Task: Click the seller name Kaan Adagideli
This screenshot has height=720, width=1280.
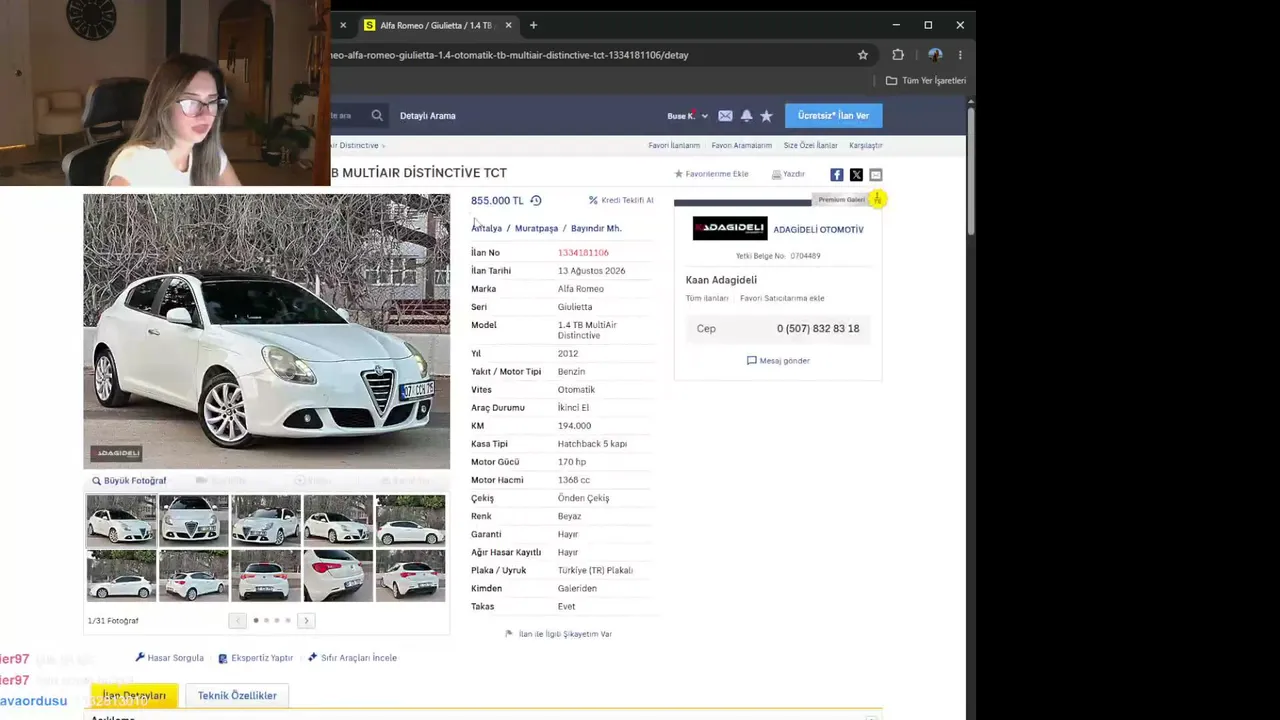Action: tap(721, 280)
